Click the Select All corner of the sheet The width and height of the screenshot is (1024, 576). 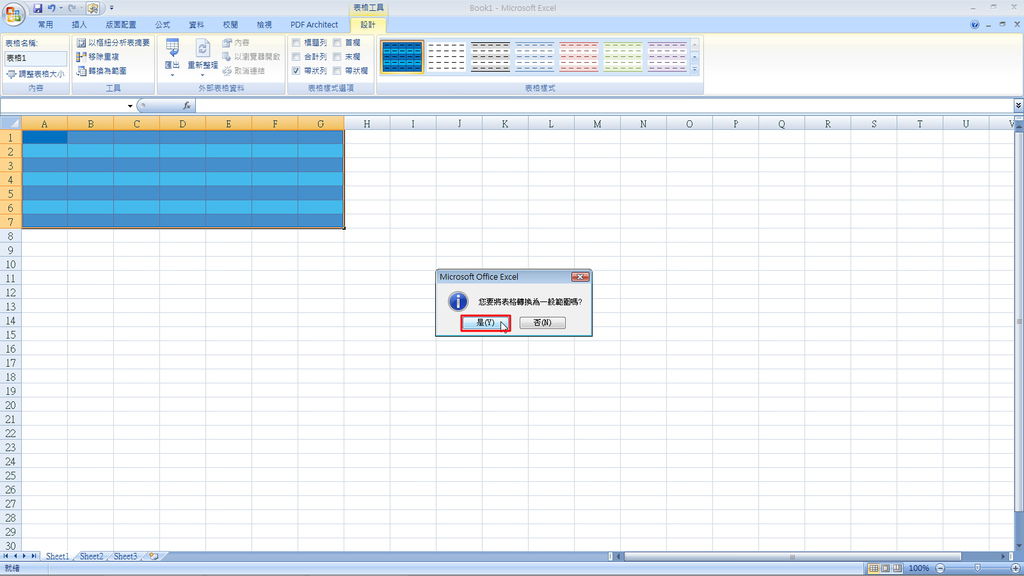point(10,123)
